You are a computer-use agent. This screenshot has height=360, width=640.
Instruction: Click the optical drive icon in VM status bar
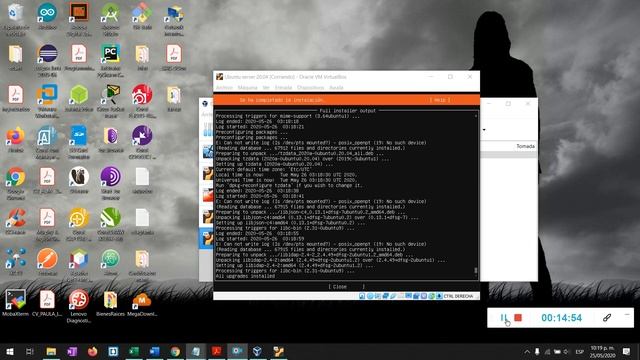pos(370,296)
